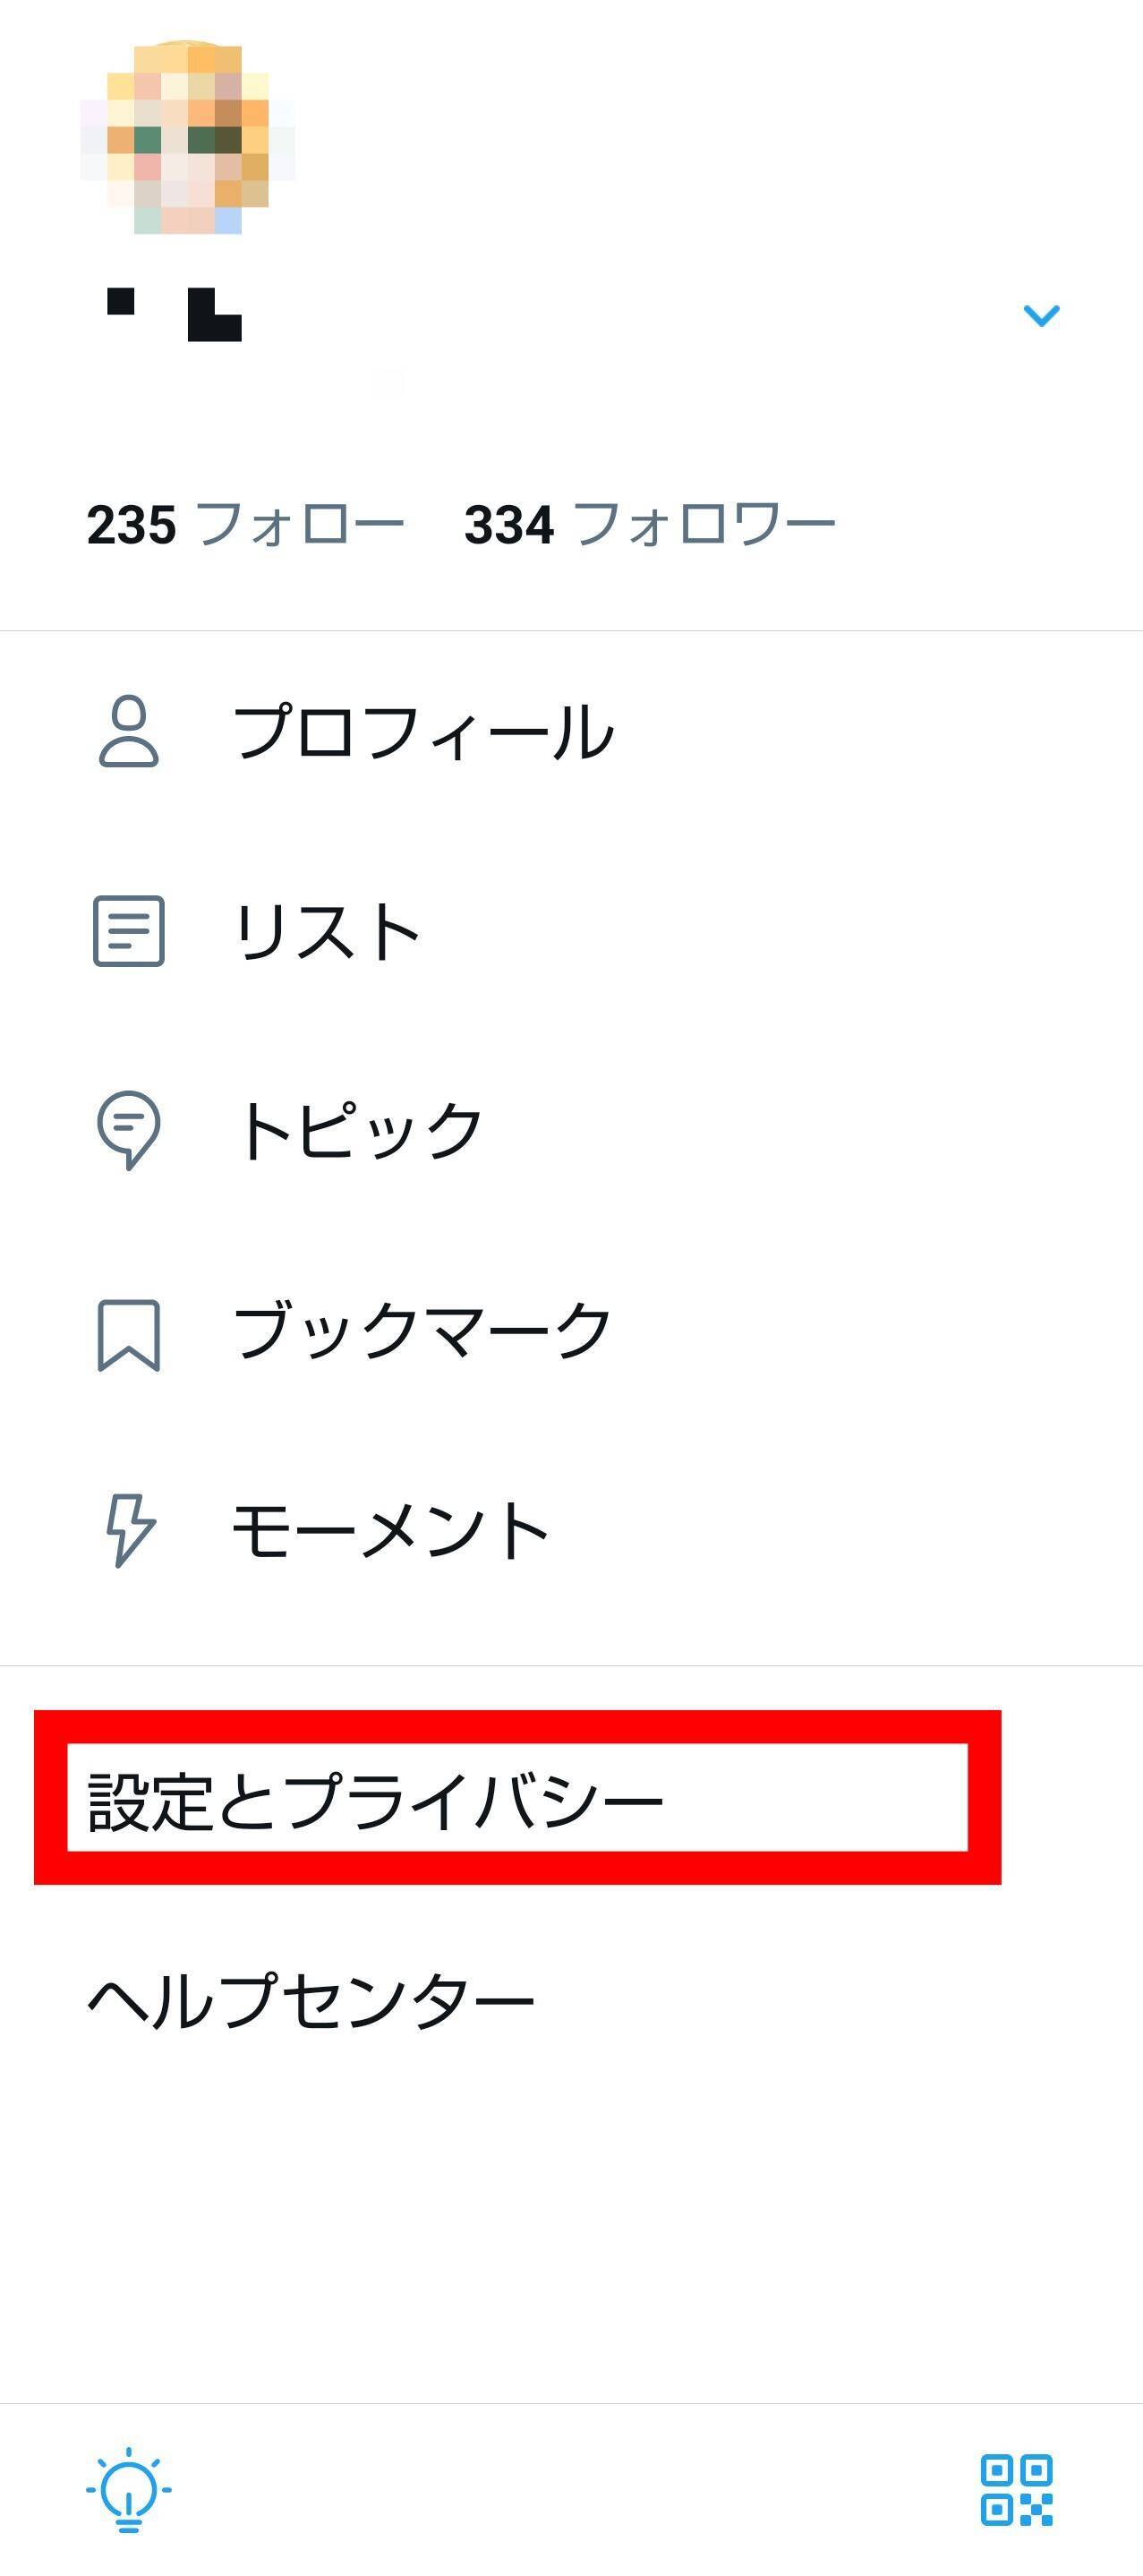The width and height of the screenshot is (1143, 2576).
Task: Tap the bookmark ribbon icon
Action: [129, 1335]
